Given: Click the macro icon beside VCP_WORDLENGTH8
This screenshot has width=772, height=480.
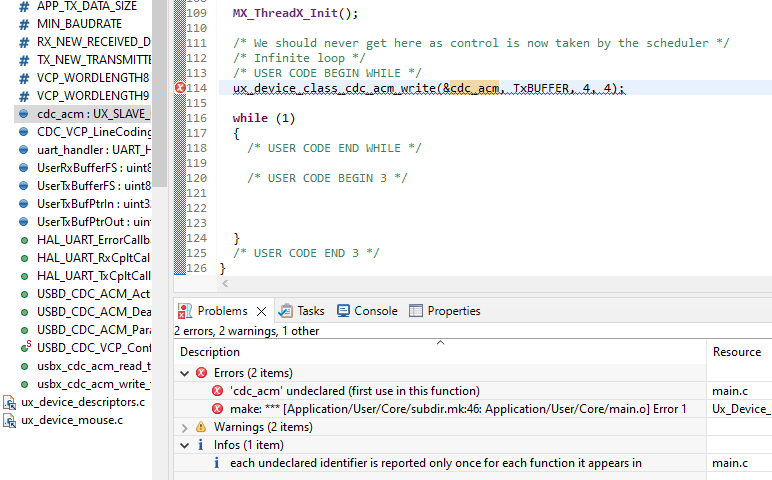Looking at the screenshot, I should click(24, 78).
